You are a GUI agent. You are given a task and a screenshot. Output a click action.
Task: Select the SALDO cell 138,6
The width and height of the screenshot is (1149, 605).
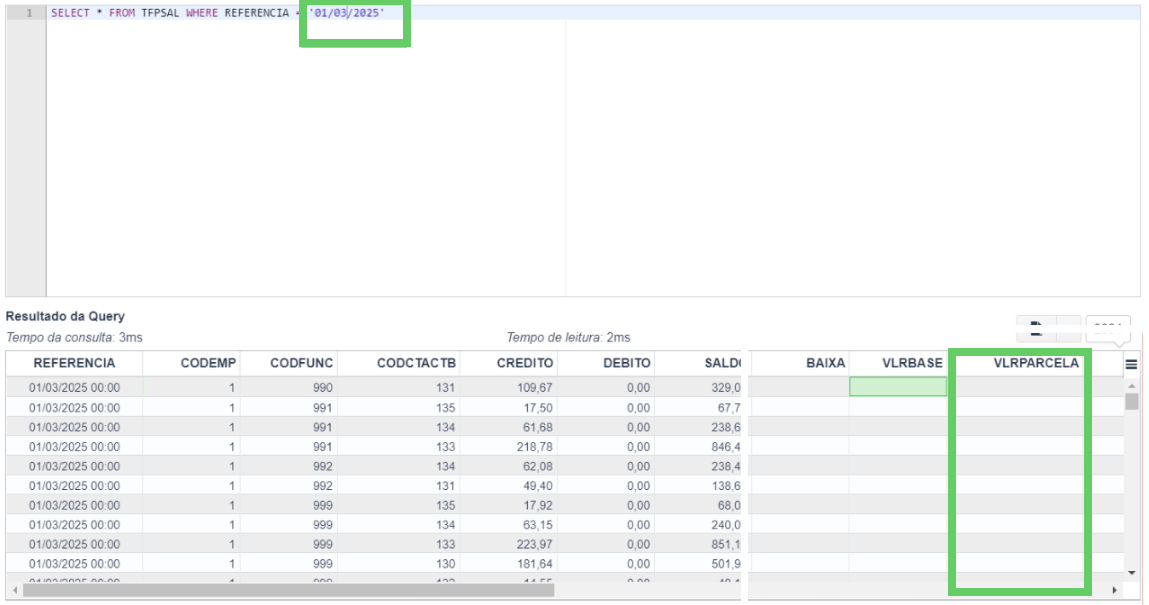[x=698, y=486]
